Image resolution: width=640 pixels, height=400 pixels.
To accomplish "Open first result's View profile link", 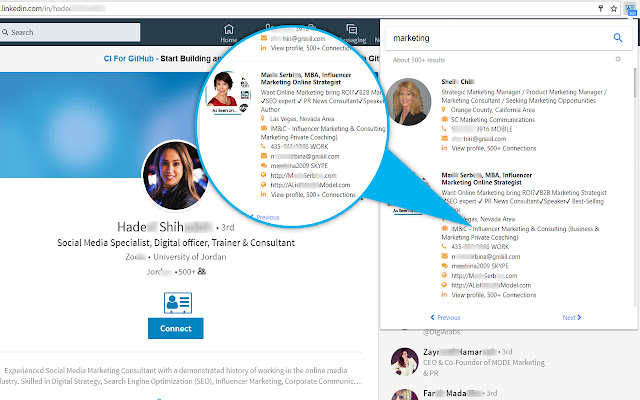I will click(x=494, y=148).
